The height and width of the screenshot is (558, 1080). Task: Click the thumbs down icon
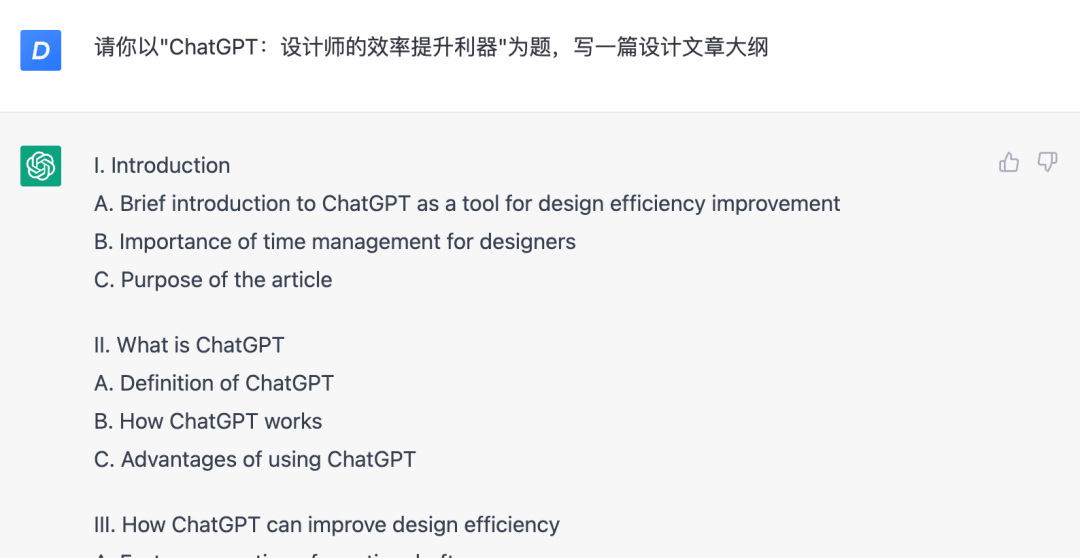click(1047, 162)
